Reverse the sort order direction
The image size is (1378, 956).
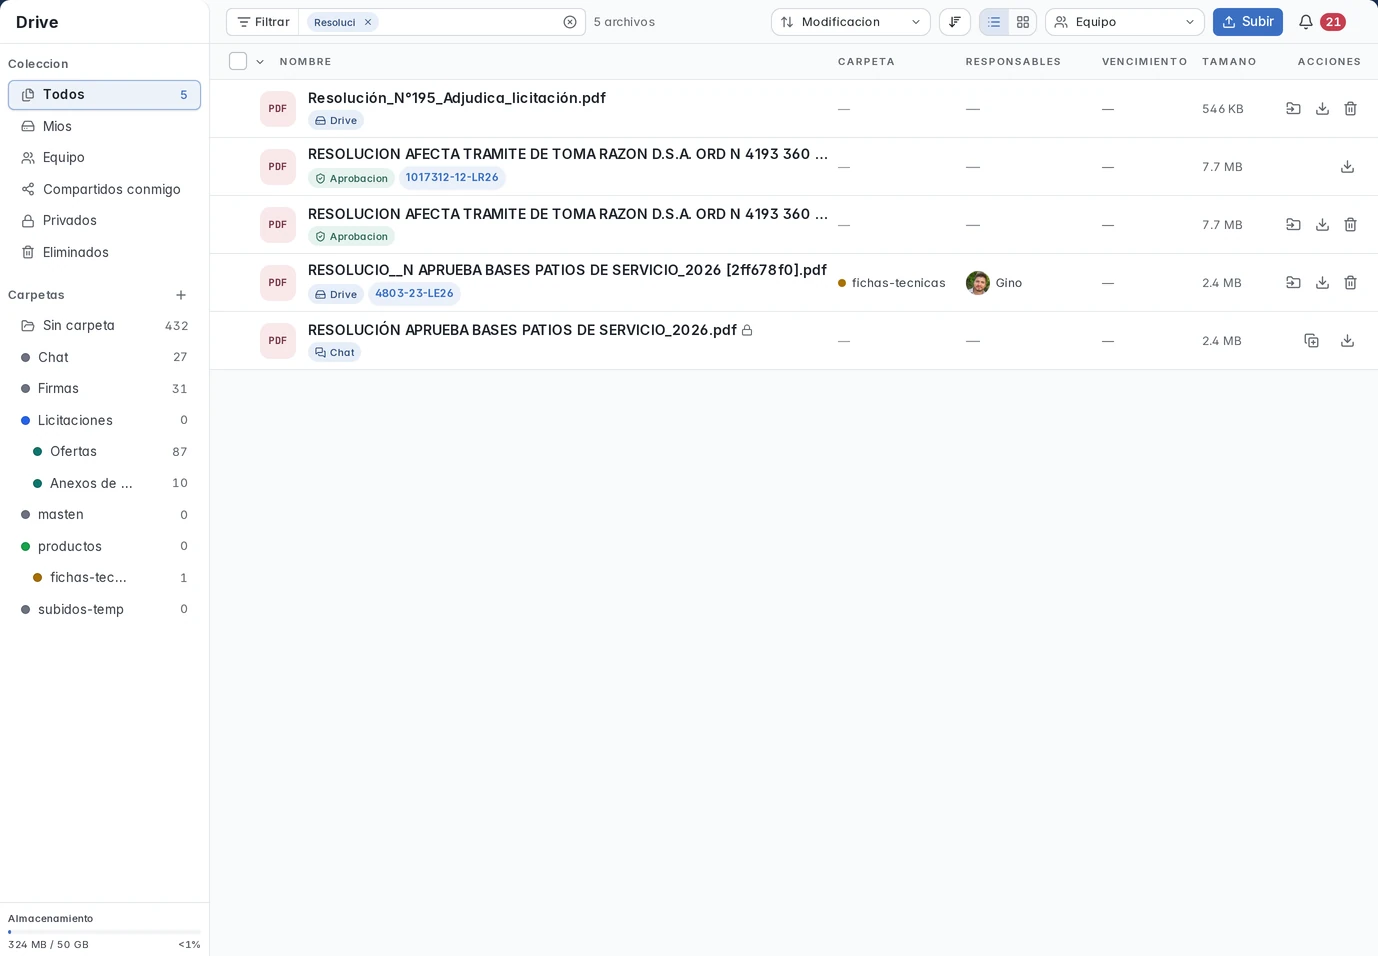(955, 22)
